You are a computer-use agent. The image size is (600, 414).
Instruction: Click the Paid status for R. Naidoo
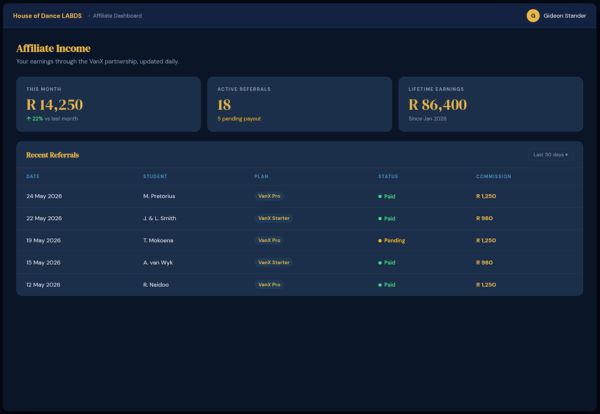(x=387, y=285)
